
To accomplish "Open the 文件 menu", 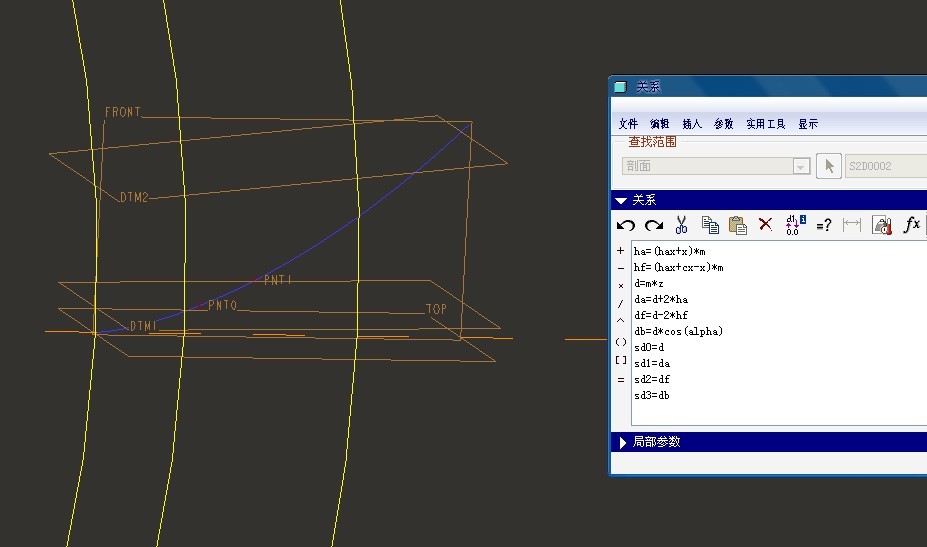I will [x=628, y=124].
